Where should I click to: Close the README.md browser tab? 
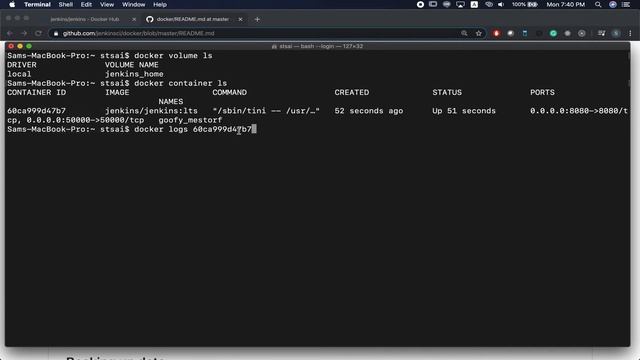[x=240, y=19]
